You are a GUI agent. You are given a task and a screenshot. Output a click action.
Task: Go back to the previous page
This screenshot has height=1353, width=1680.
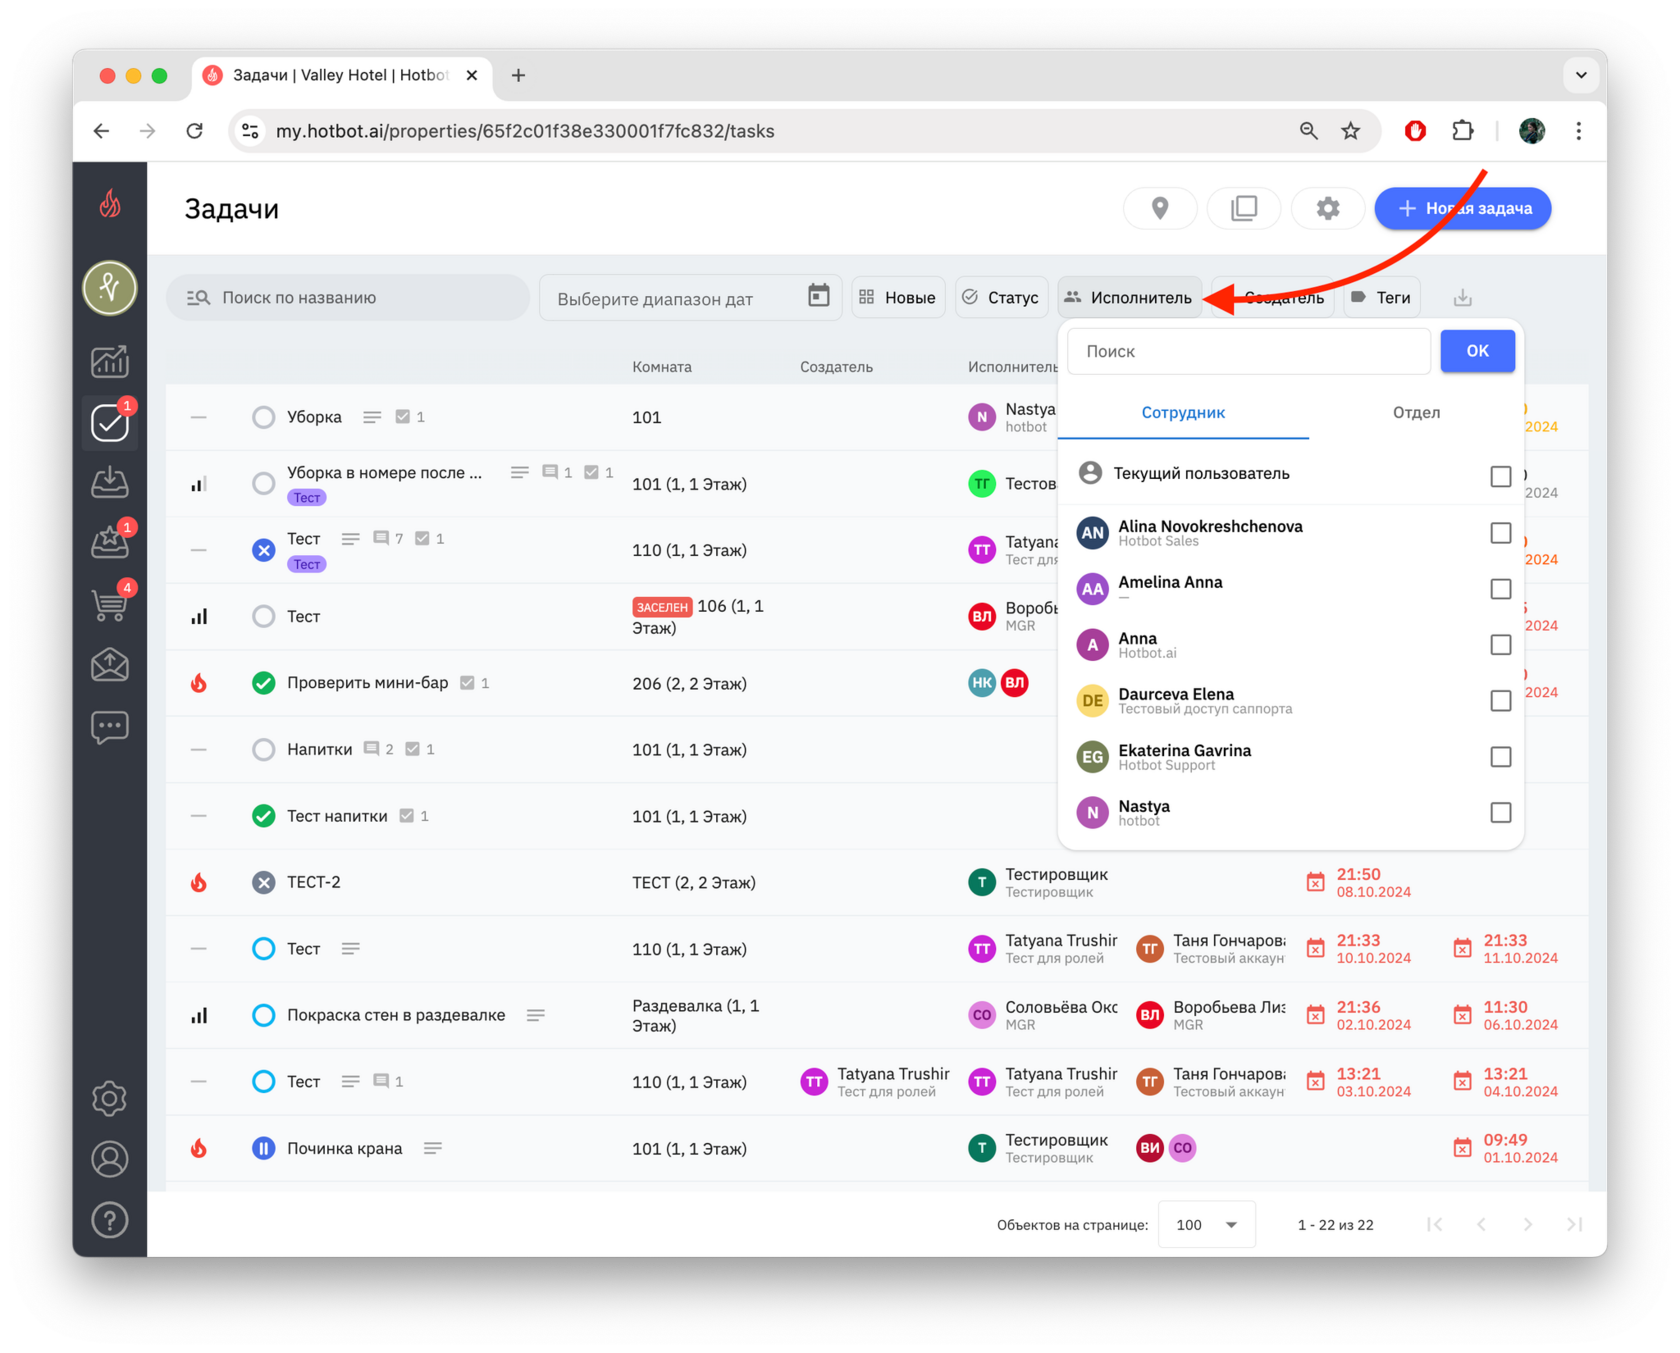(x=101, y=131)
